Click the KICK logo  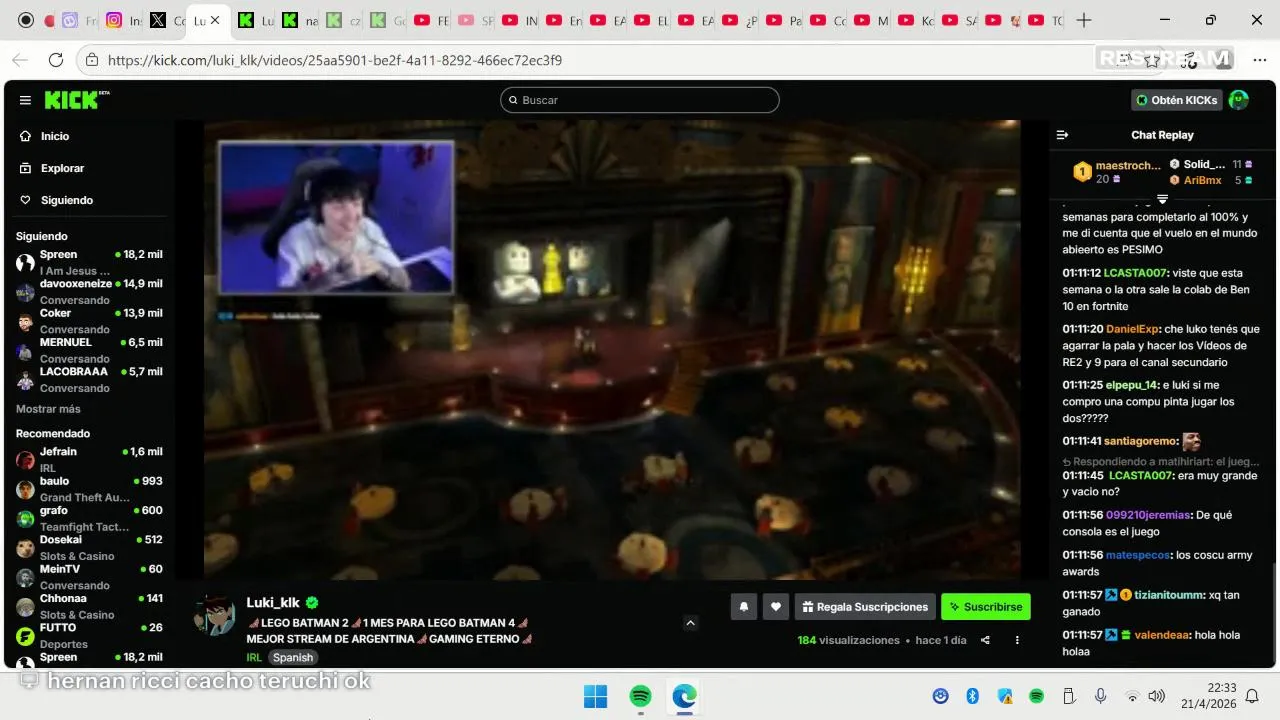pos(76,99)
